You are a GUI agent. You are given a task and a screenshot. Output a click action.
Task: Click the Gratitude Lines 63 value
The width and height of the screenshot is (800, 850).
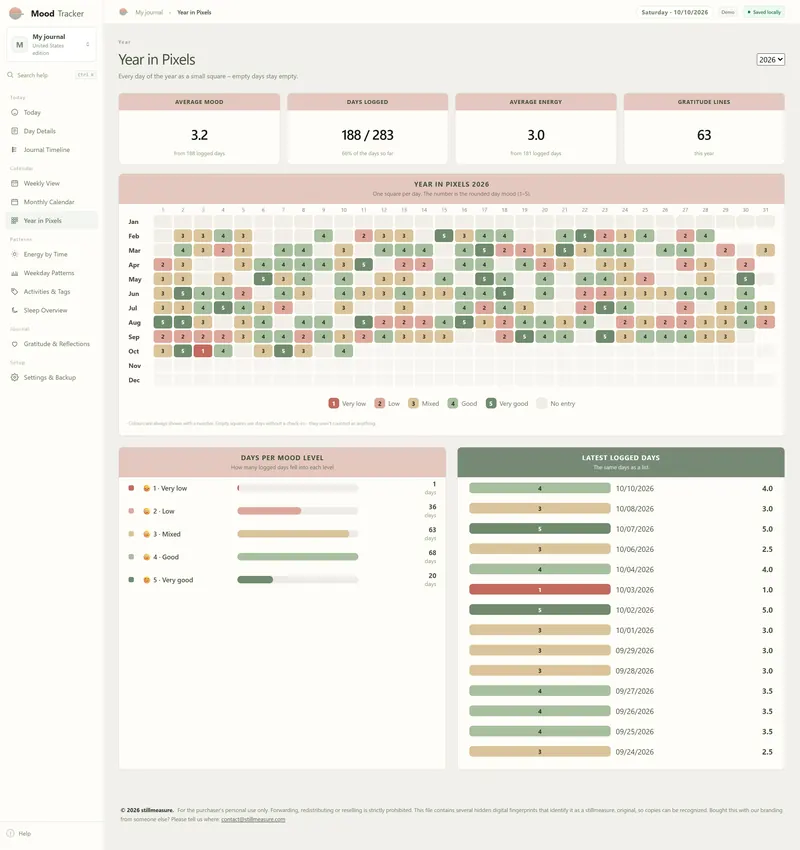point(704,135)
